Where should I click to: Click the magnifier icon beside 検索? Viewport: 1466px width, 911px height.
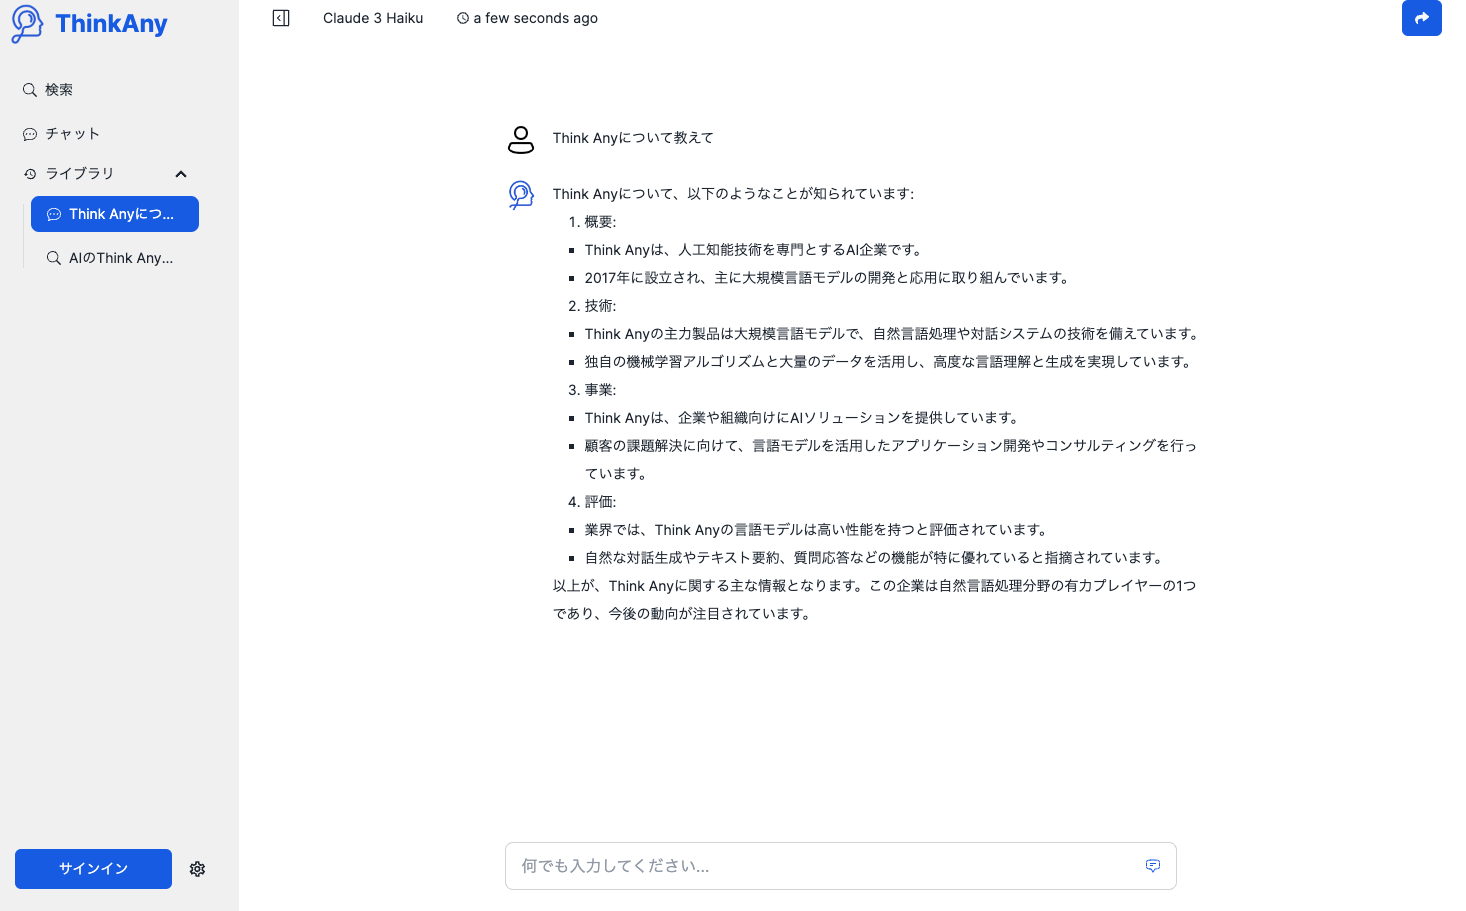coord(29,89)
